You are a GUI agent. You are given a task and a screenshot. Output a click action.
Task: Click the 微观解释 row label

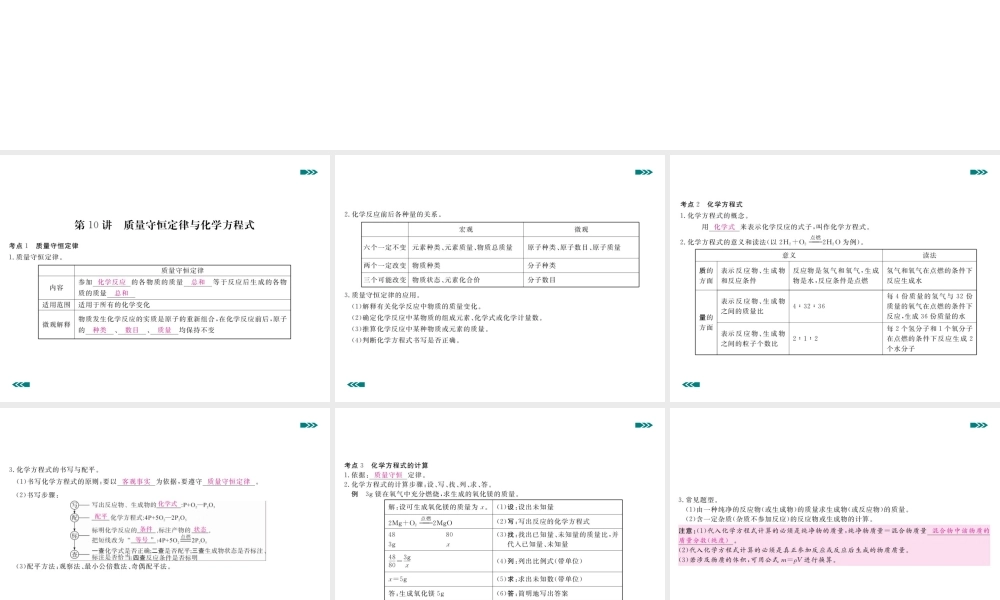tap(57, 325)
